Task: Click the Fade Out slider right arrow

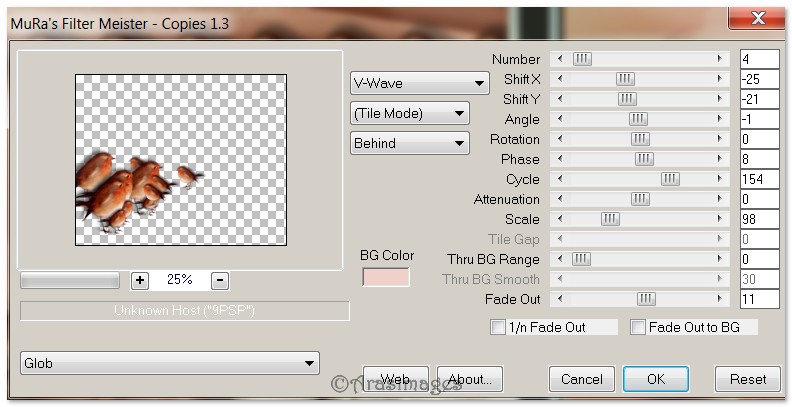Action: click(x=719, y=299)
